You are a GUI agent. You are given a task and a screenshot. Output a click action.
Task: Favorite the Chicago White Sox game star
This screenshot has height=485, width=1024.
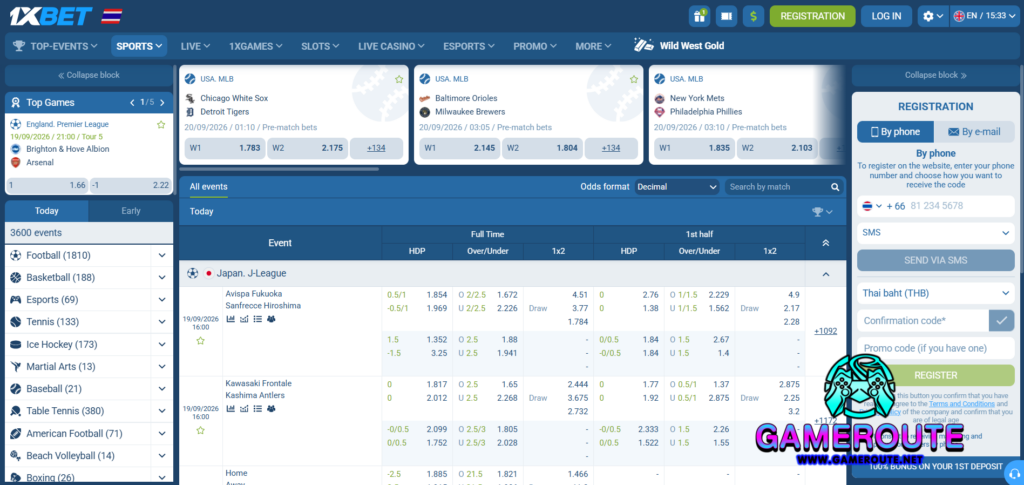click(x=398, y=80)
